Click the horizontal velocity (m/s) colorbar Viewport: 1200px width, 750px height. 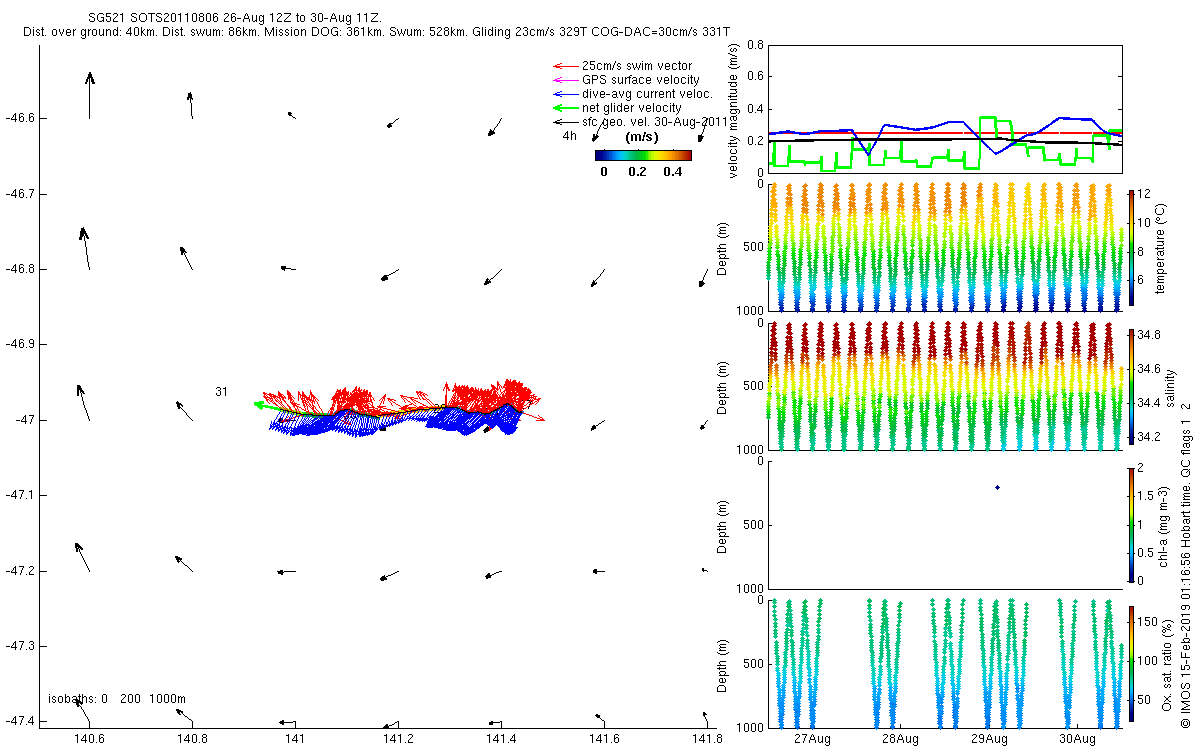coord(643,155)
